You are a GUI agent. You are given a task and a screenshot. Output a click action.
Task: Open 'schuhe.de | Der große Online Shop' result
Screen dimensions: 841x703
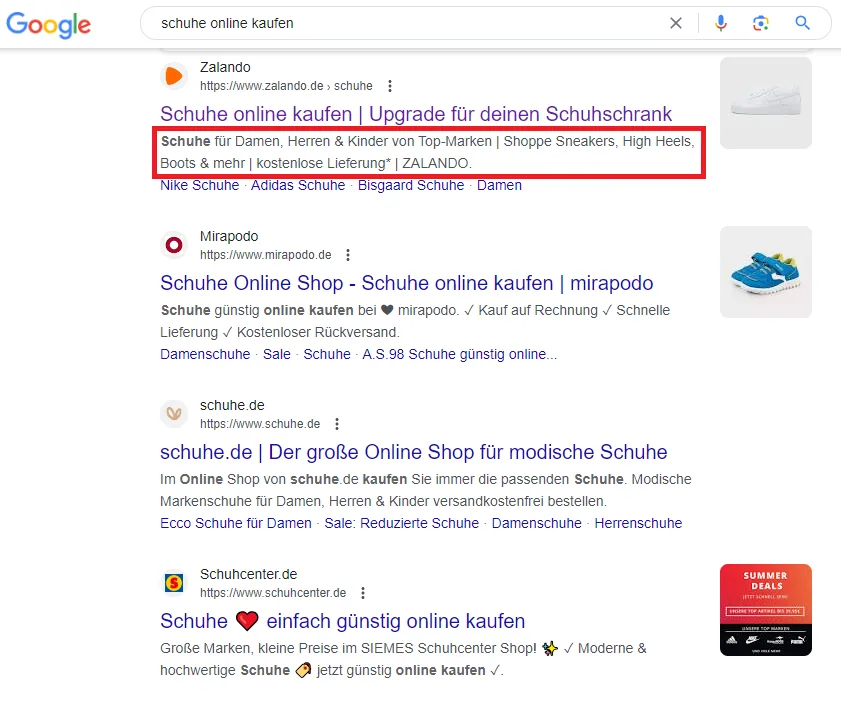point(414,452)
